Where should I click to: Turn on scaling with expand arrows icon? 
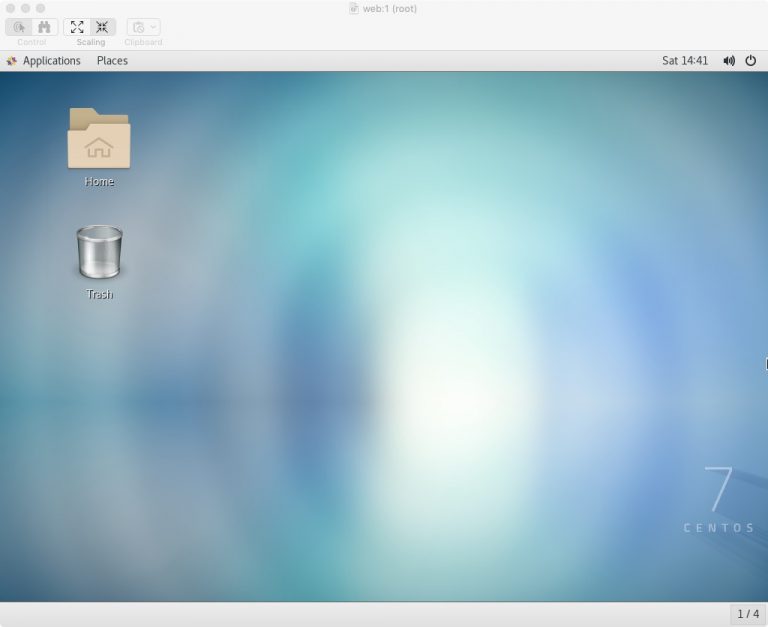coord(77,27)
